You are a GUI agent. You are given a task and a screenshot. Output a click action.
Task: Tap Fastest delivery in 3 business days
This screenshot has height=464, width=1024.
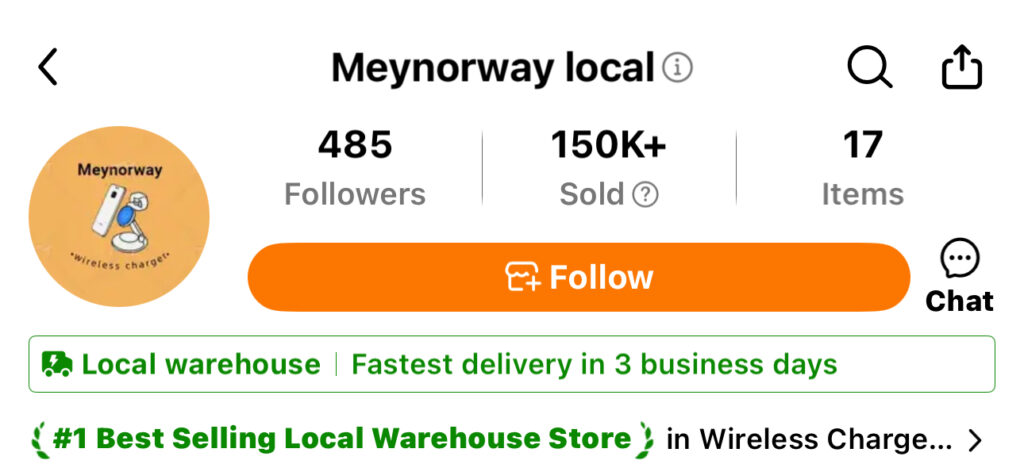[594, 364]
